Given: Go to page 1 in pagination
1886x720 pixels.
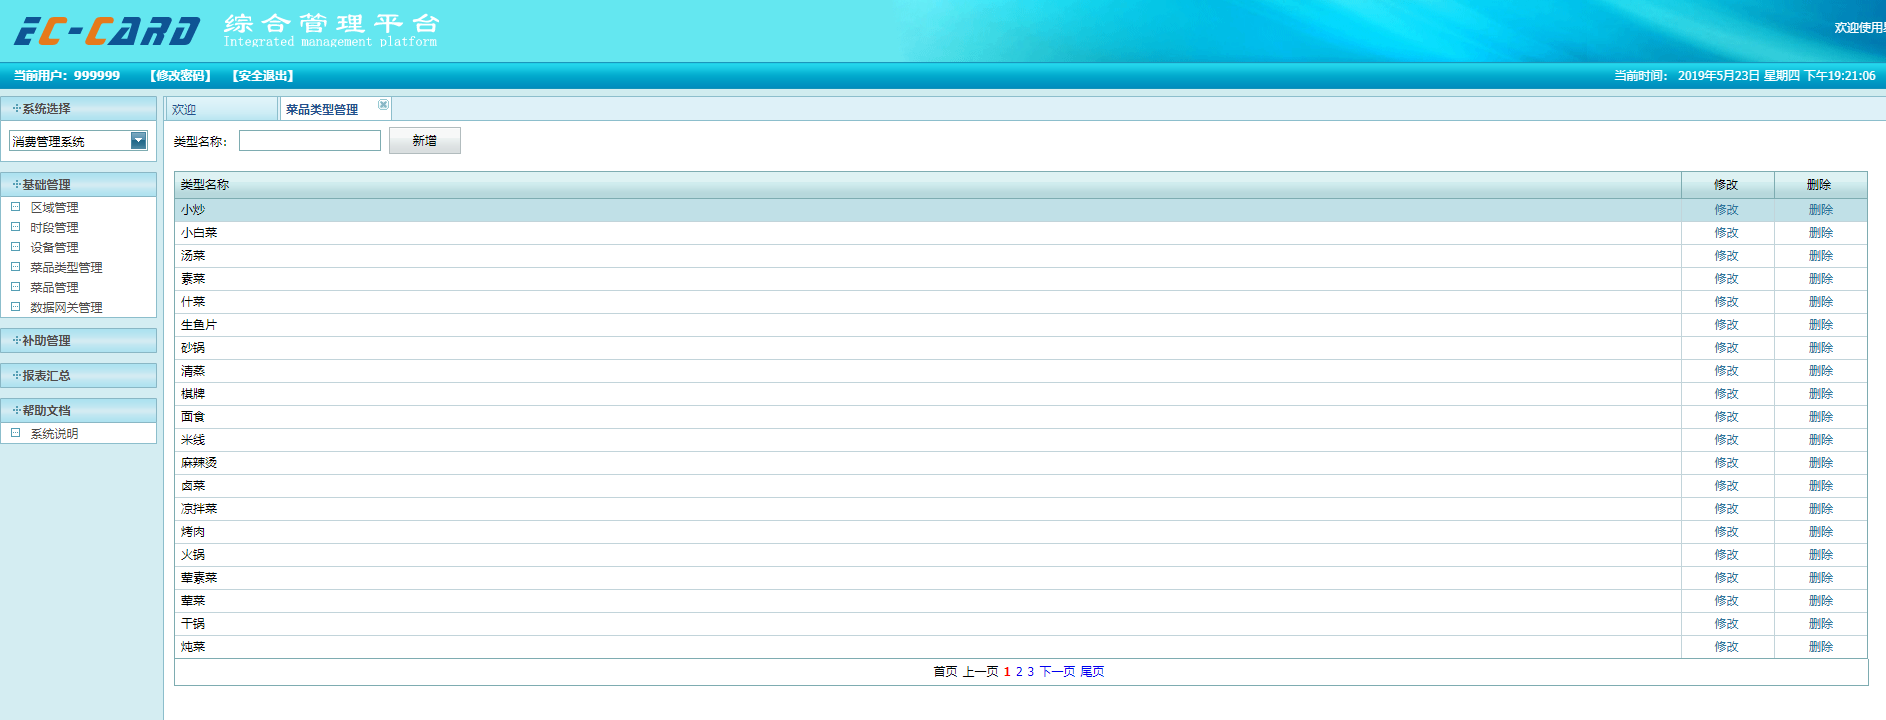Looking at the screenshot, I should pyautogui.click(x=1007, y=672).
